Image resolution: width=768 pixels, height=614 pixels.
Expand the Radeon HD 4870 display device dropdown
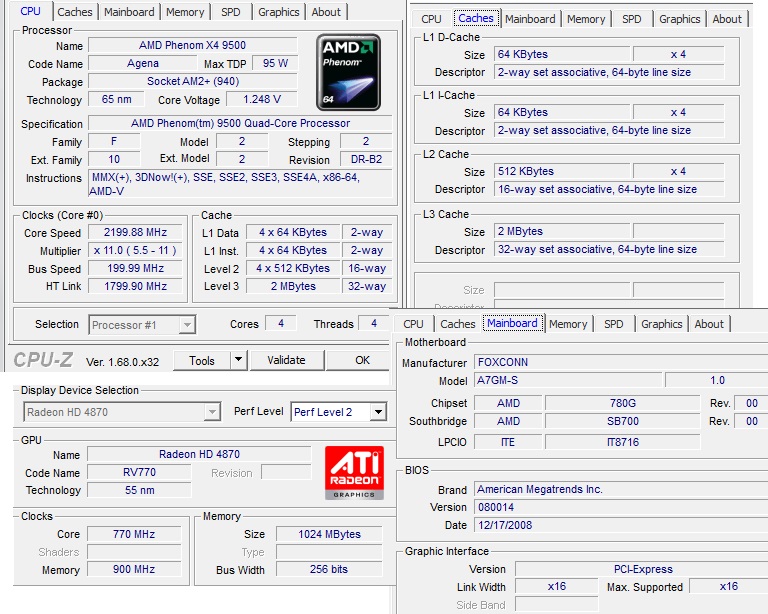point(212,412)
